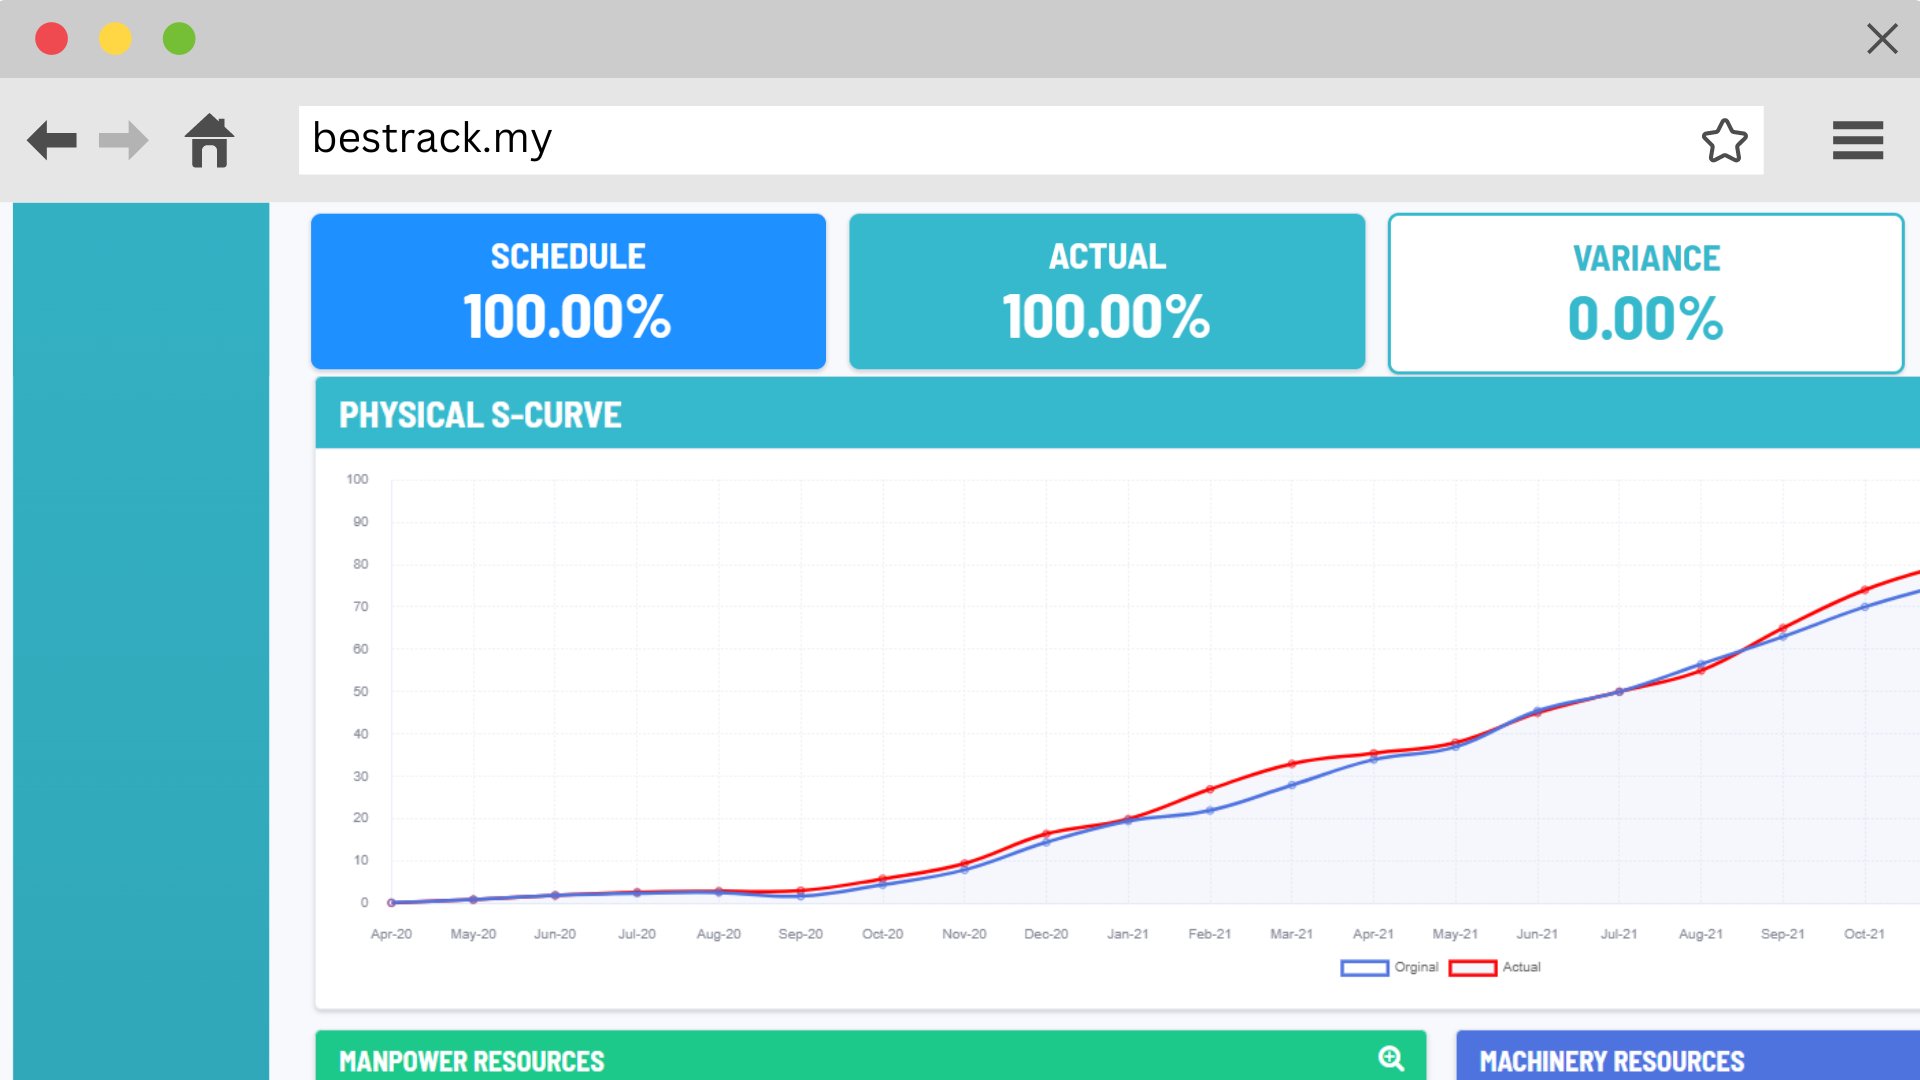Zoom into Manpower Resources using the magnifier icon
The height and width of the screenshot is (1080, 1920).
(1392, 1057)
